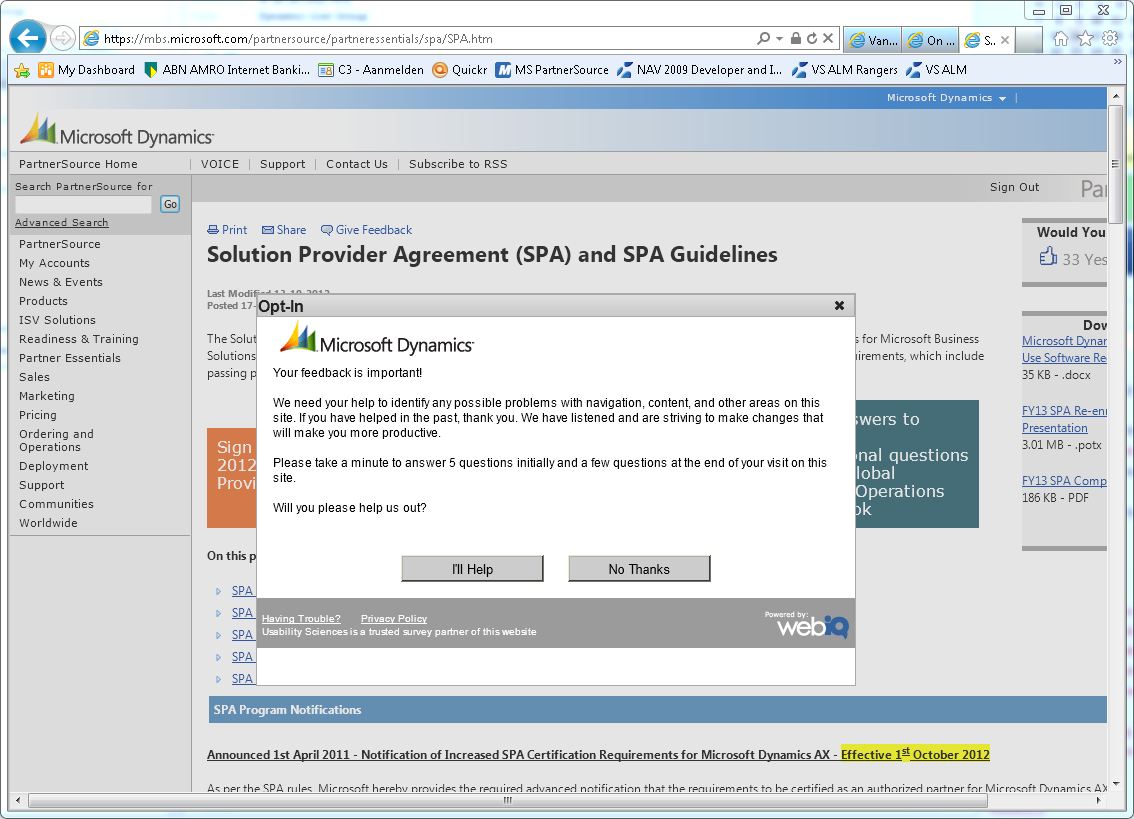View the security lock icon in address bar
1134x819 pixels.
coord(796,38)
